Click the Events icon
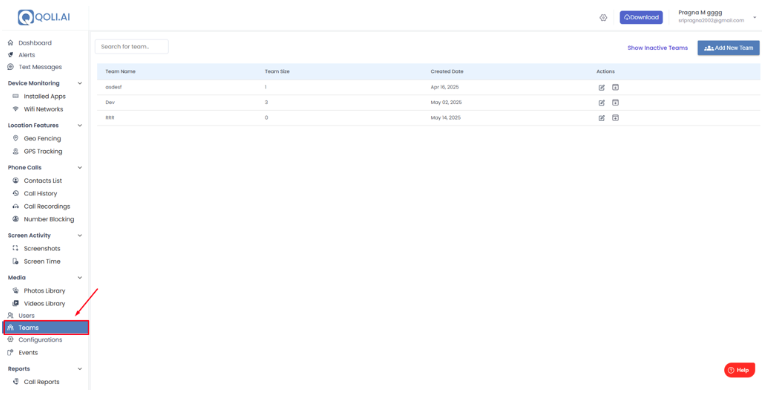Image resolution: width=765 pixels, height=393 pixels. click(x=10, y=353)
